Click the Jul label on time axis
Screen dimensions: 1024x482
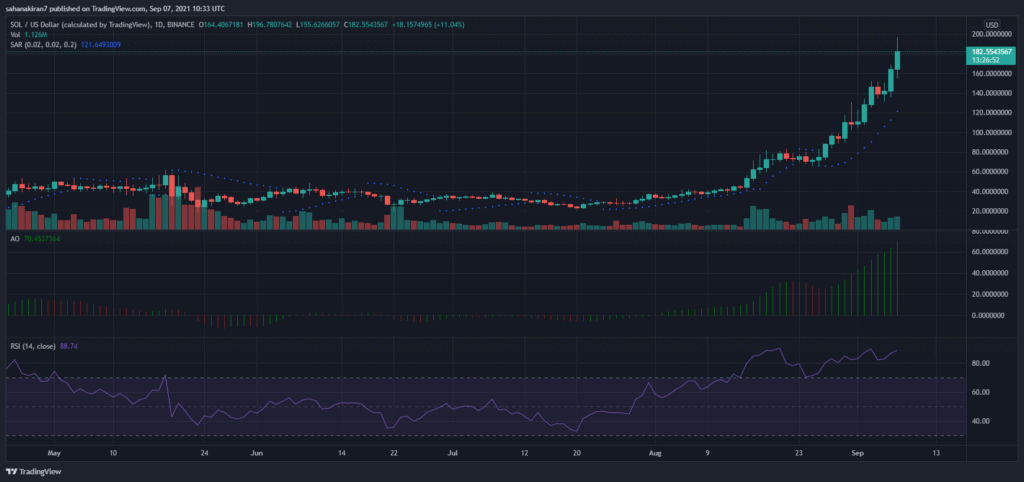point(452,452)
